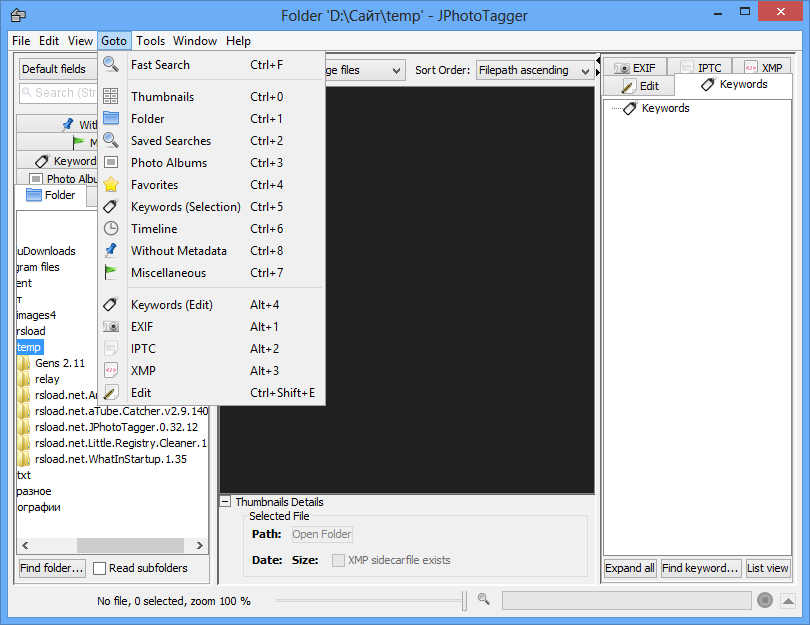Open Timeline via the clock icon
Viewport: 810px width, 625px height.
click(112, 228)
